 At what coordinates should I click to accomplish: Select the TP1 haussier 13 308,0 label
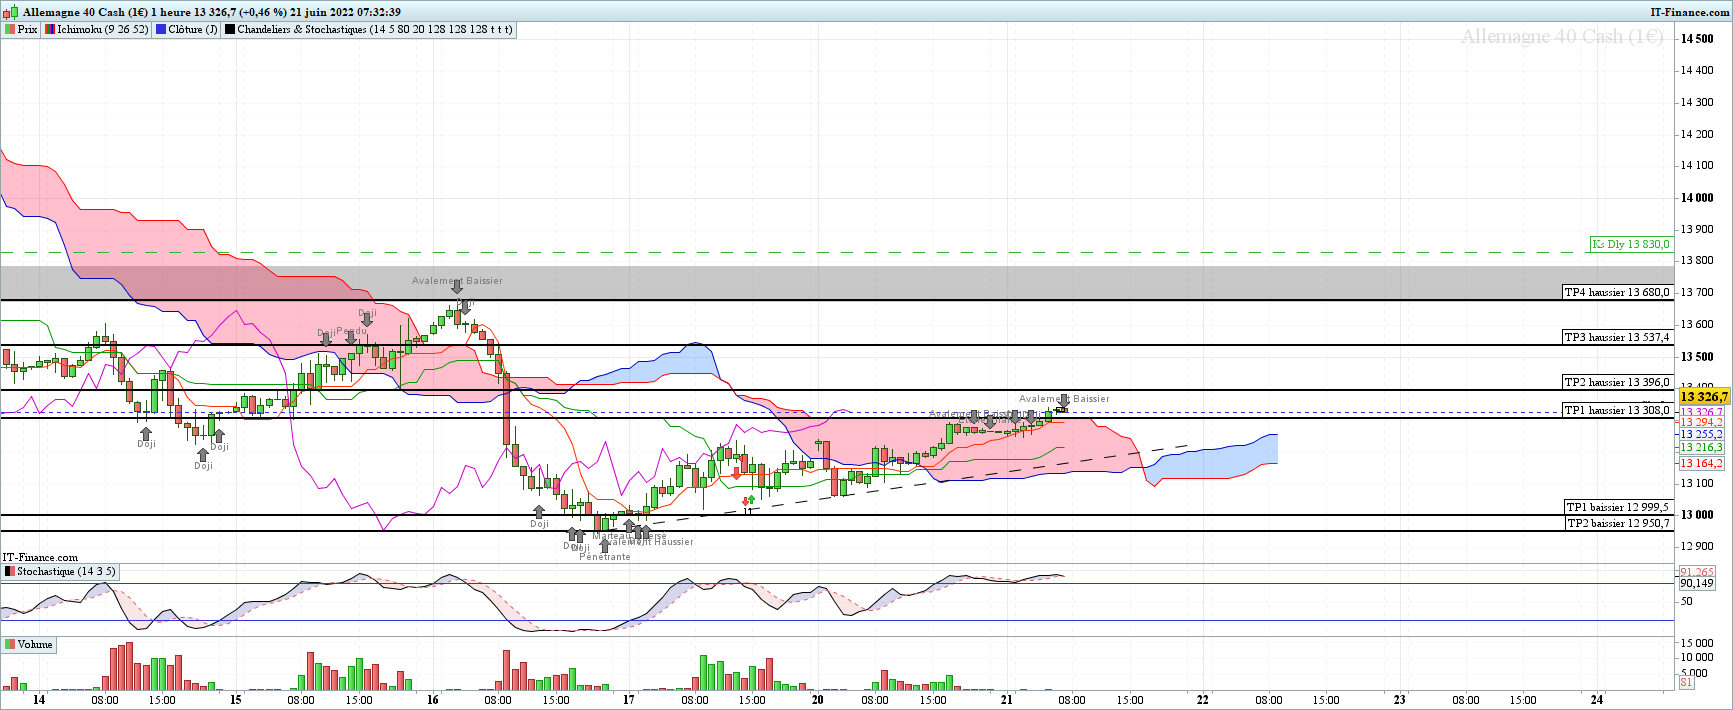1617,410
